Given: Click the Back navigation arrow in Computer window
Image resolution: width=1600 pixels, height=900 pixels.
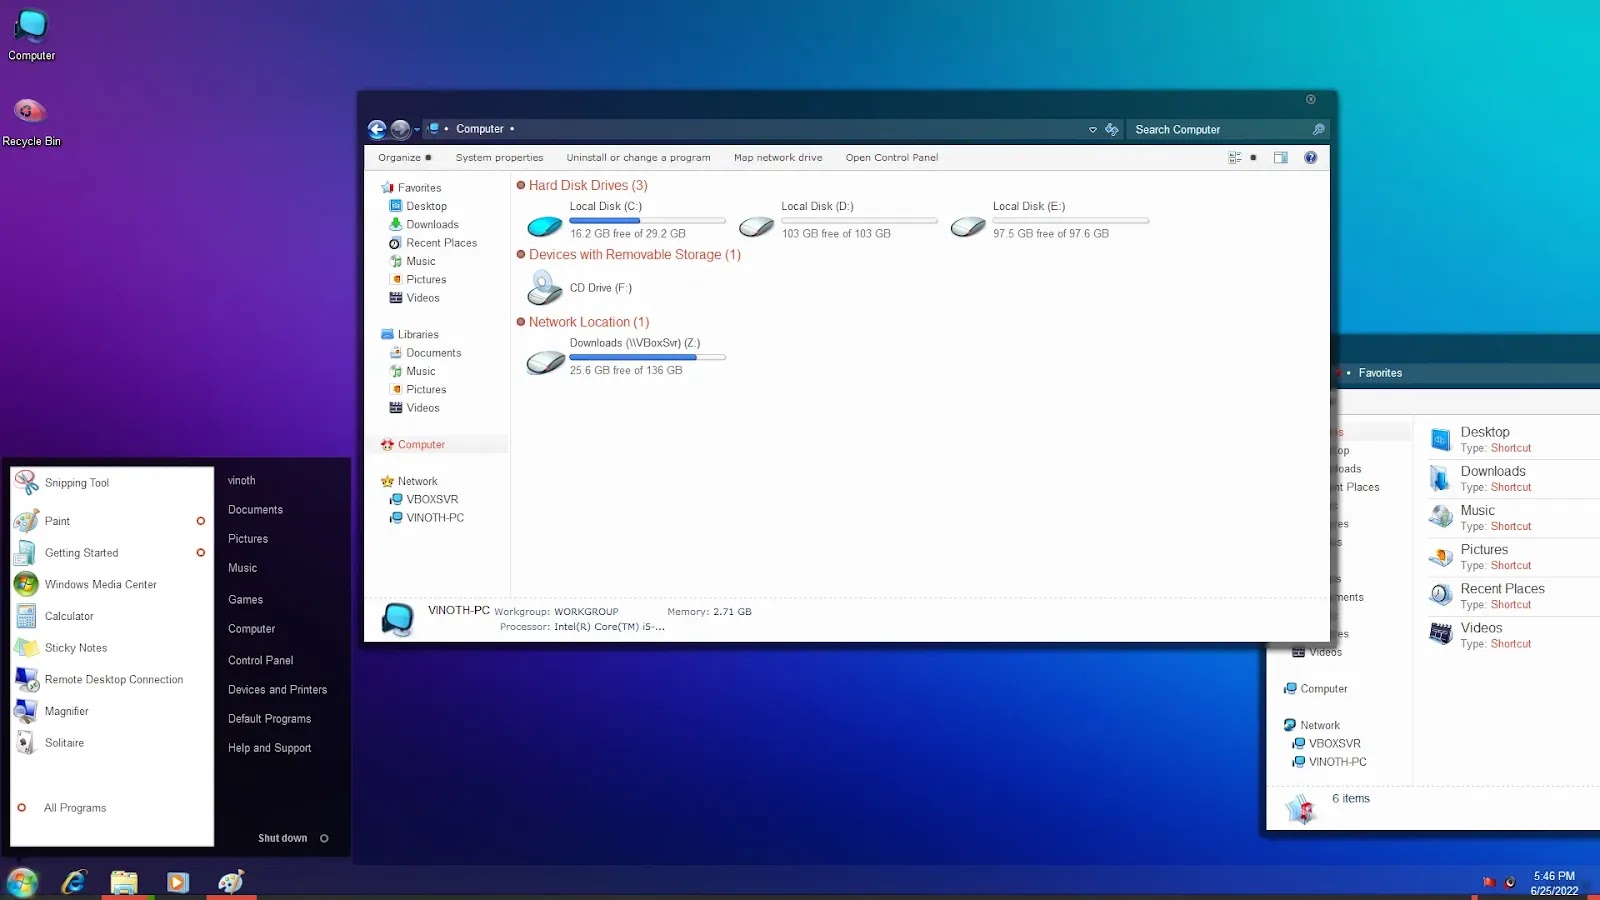Looking at the screenshot, I should pos(377,129).
